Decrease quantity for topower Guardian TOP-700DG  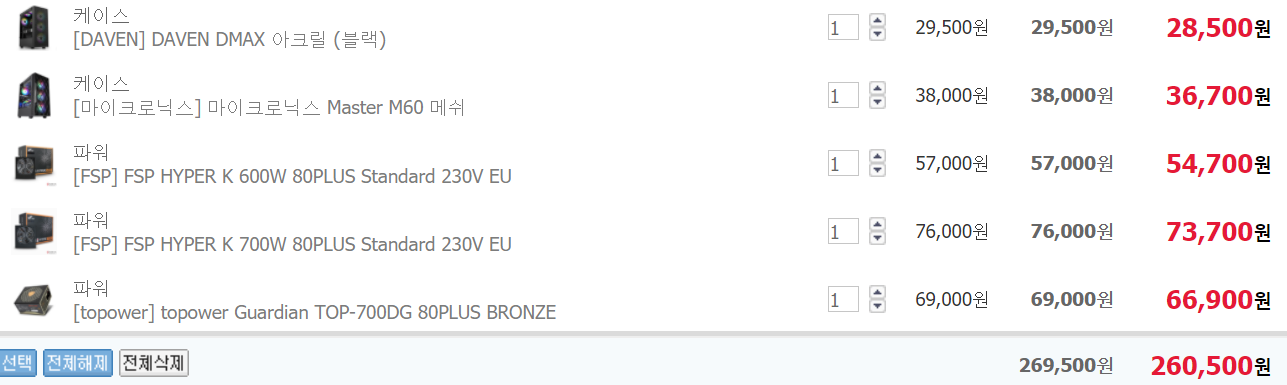coord(877,306)
